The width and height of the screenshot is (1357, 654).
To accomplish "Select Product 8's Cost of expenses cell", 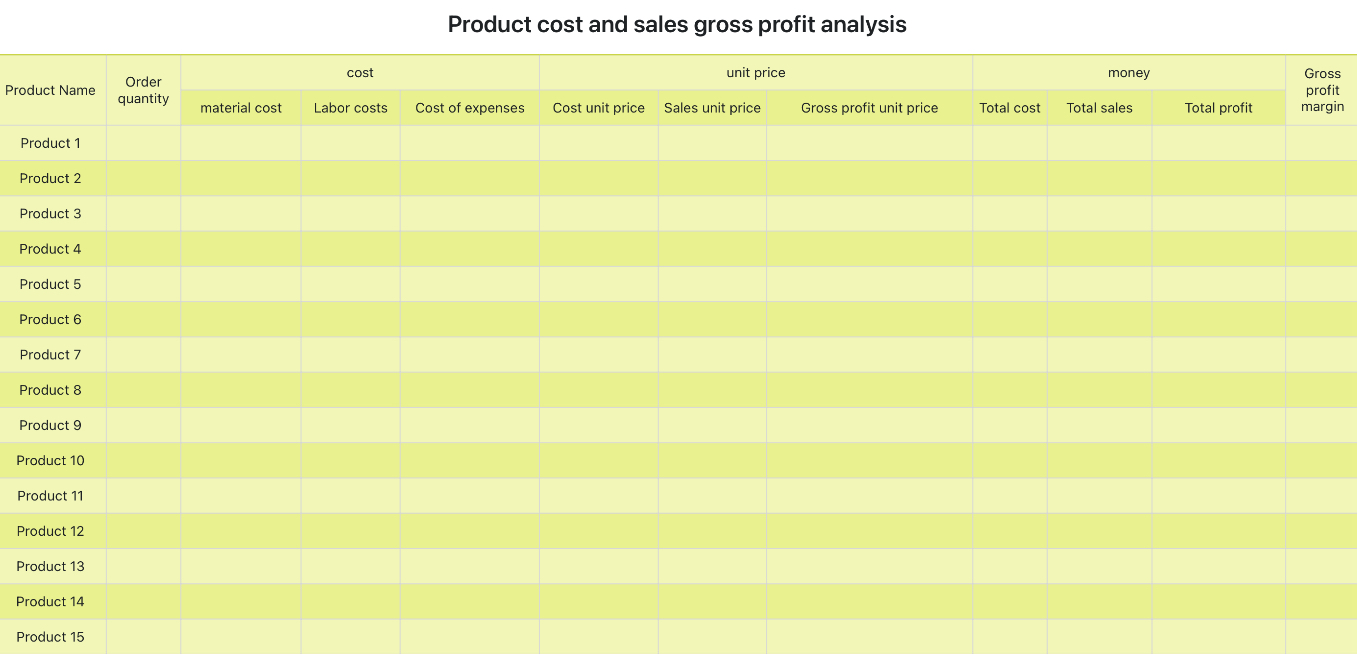I will coord(470,390).
